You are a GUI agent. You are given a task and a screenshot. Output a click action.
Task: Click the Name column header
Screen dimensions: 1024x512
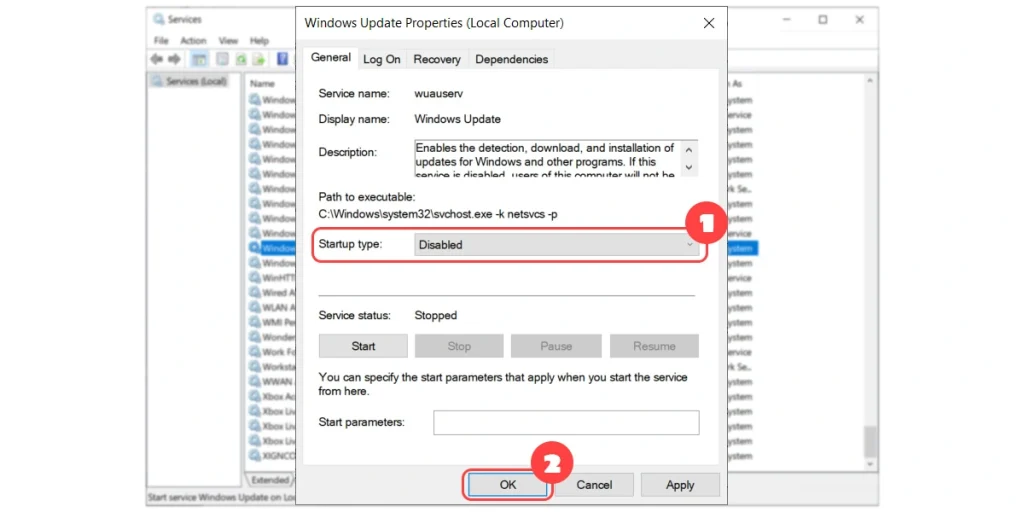click(263, 84)
